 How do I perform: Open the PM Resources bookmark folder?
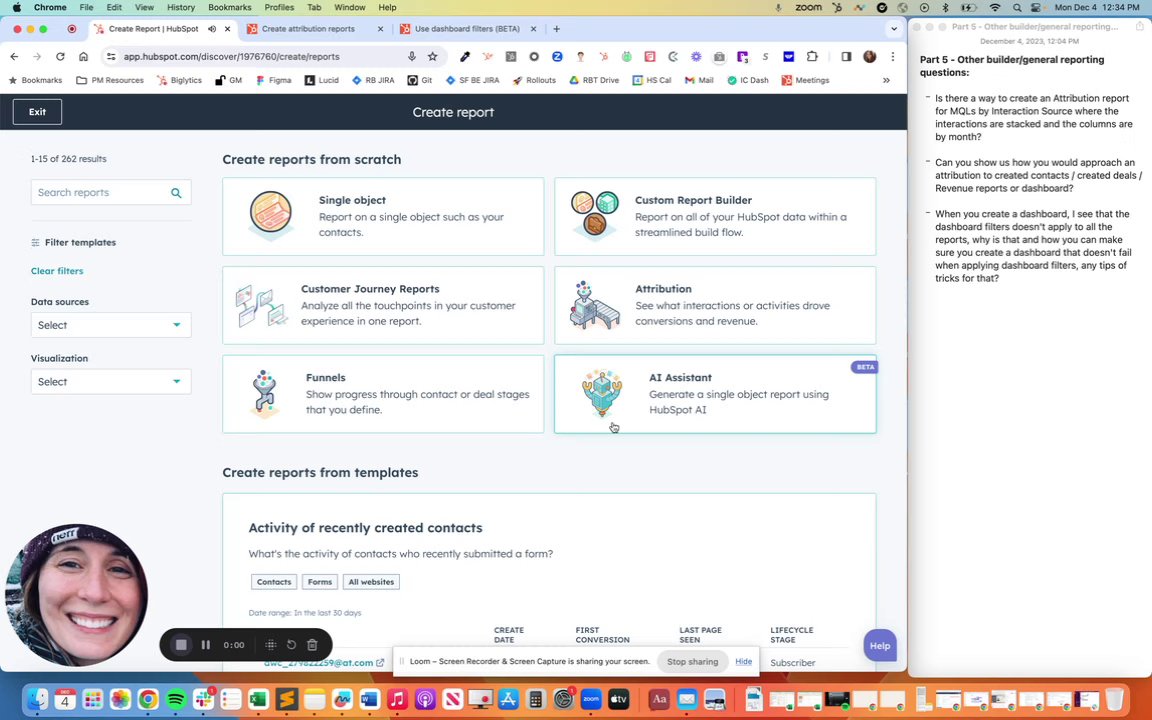(110, 80)
